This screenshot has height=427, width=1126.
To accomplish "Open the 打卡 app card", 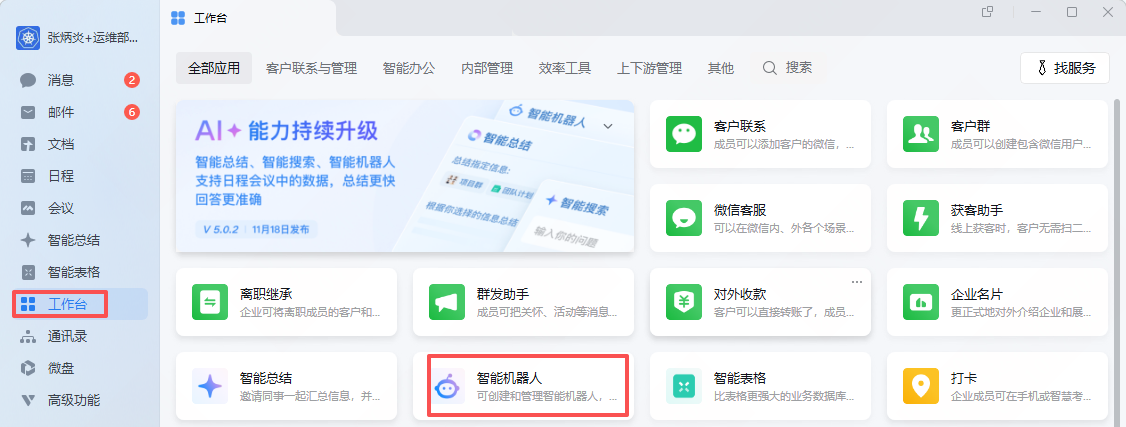I will pyautogui.click(x=997, y=386).
